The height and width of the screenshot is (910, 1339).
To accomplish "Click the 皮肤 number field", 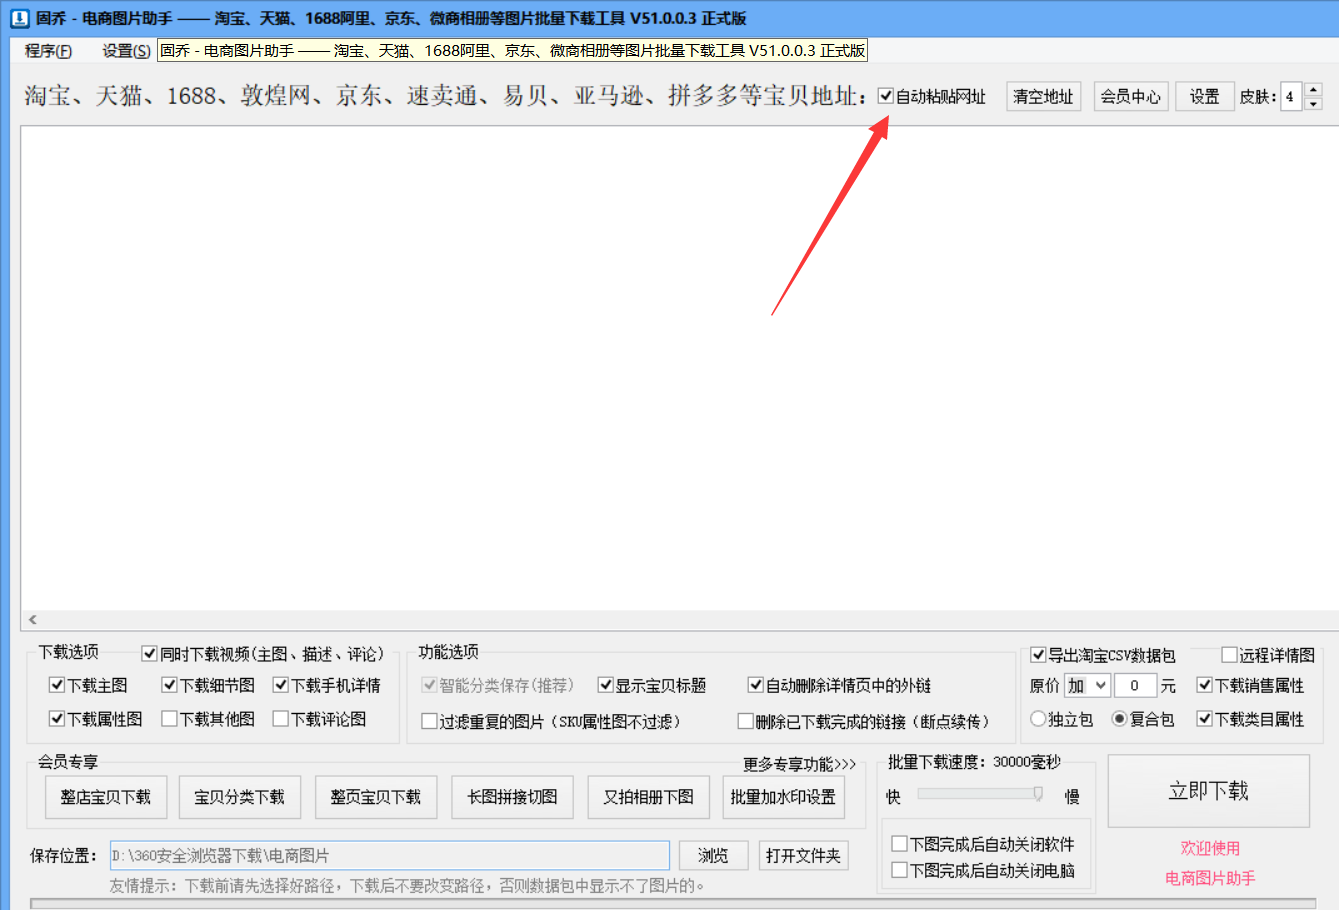I will [x=1292, y=96].
